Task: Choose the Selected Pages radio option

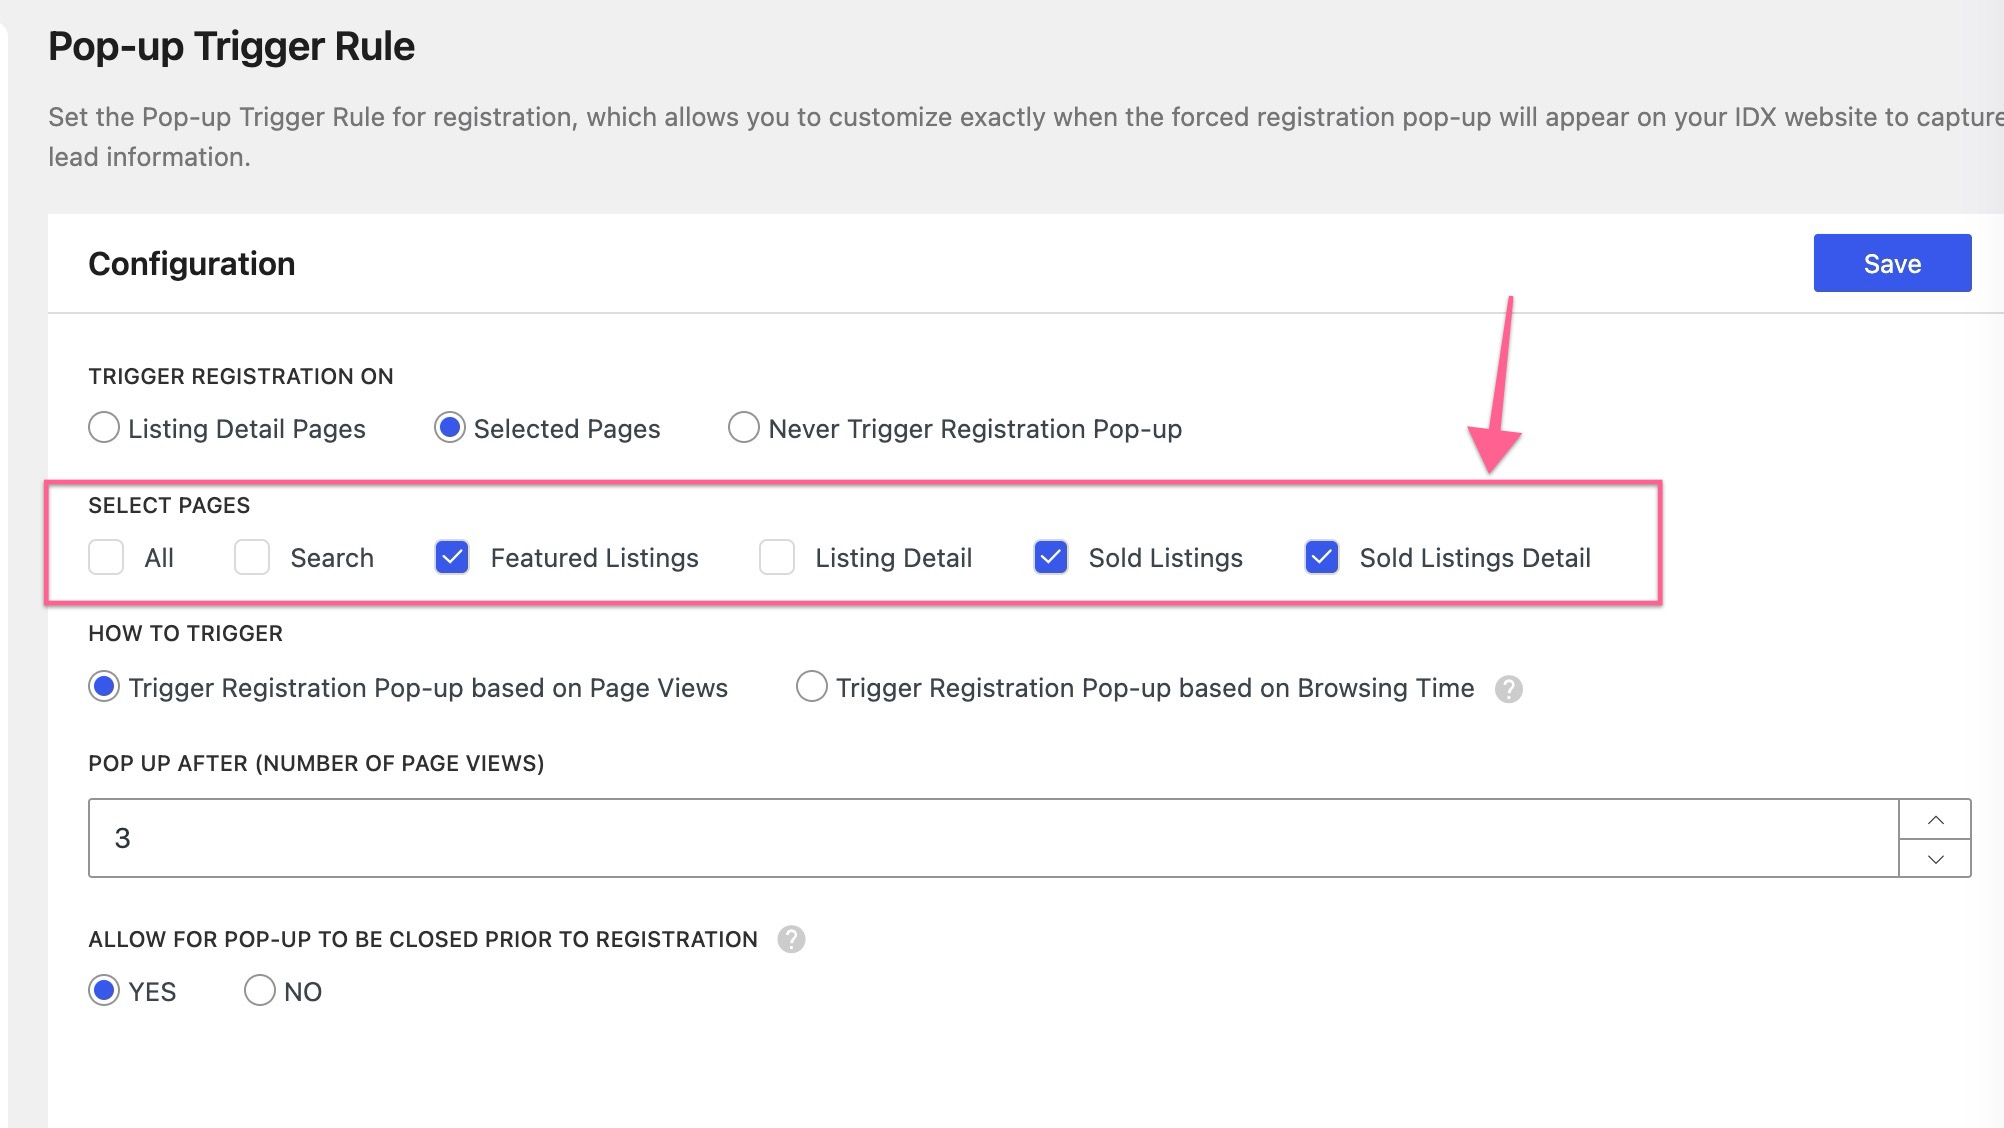Action: (x=450, y=428)
